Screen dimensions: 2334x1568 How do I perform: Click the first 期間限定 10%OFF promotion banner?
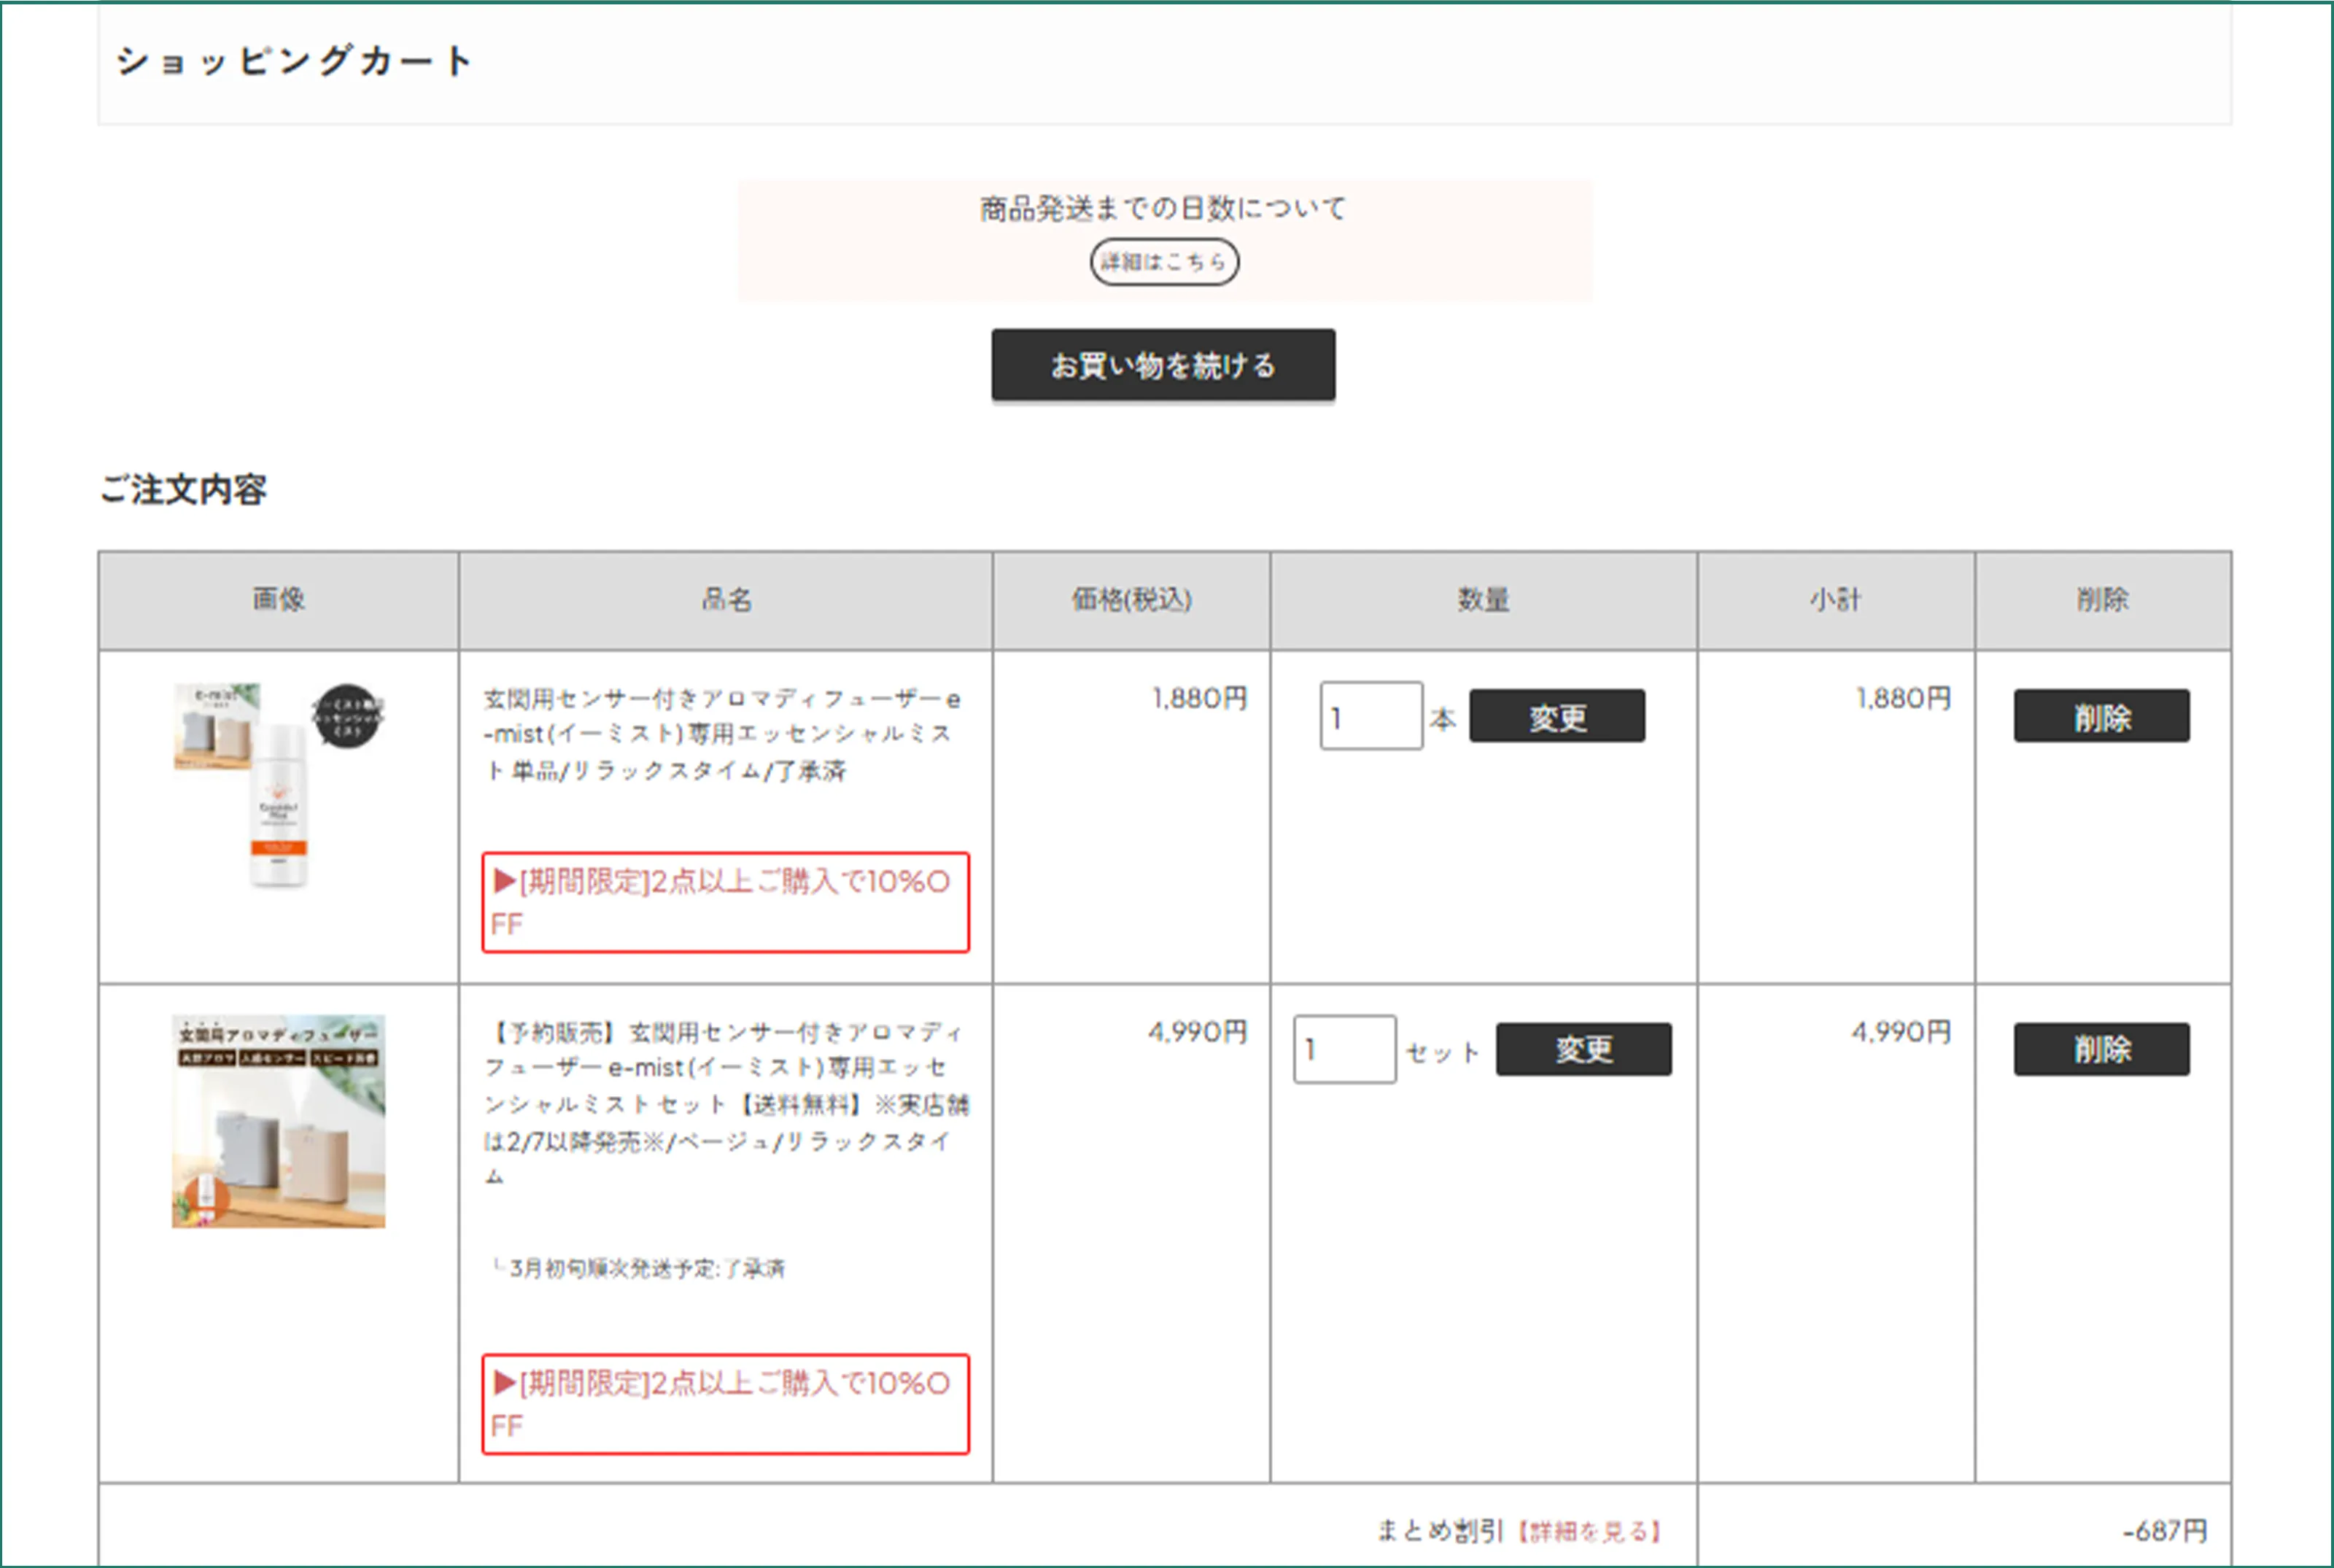(726, 902)
